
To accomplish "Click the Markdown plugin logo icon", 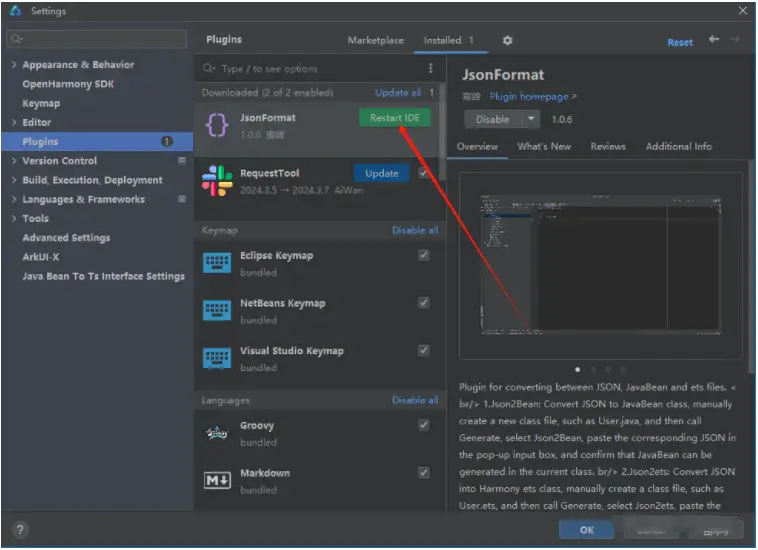I will (x=217, y=480).
